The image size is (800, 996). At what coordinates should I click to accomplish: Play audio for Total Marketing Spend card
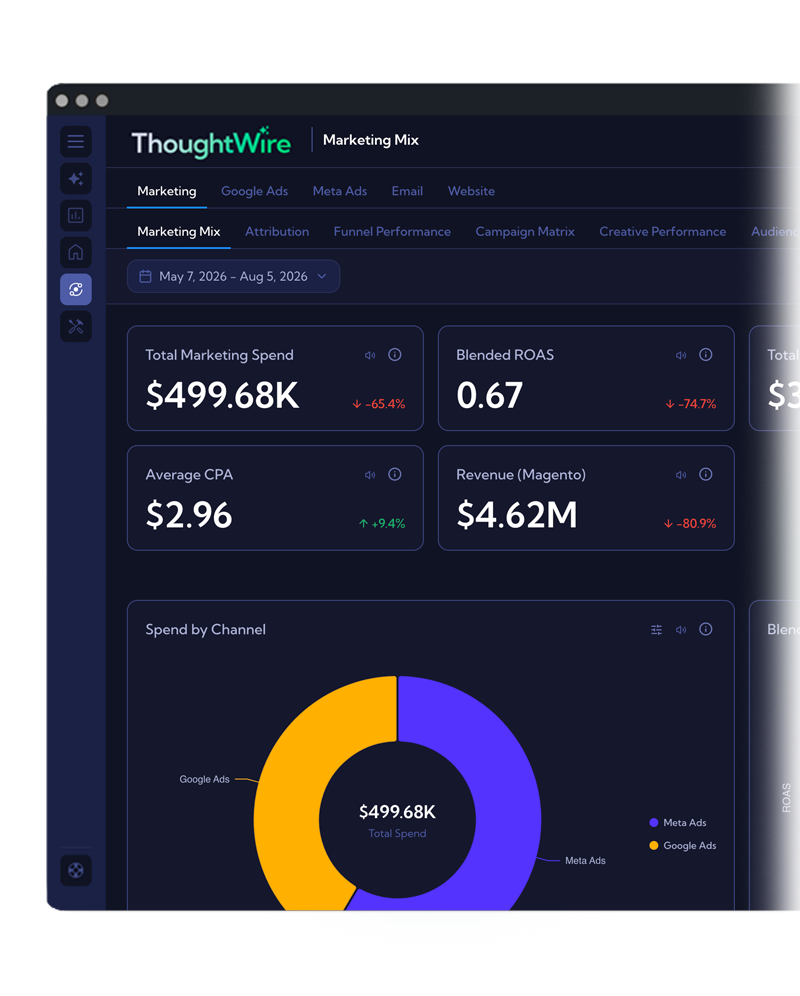(370, 355)
